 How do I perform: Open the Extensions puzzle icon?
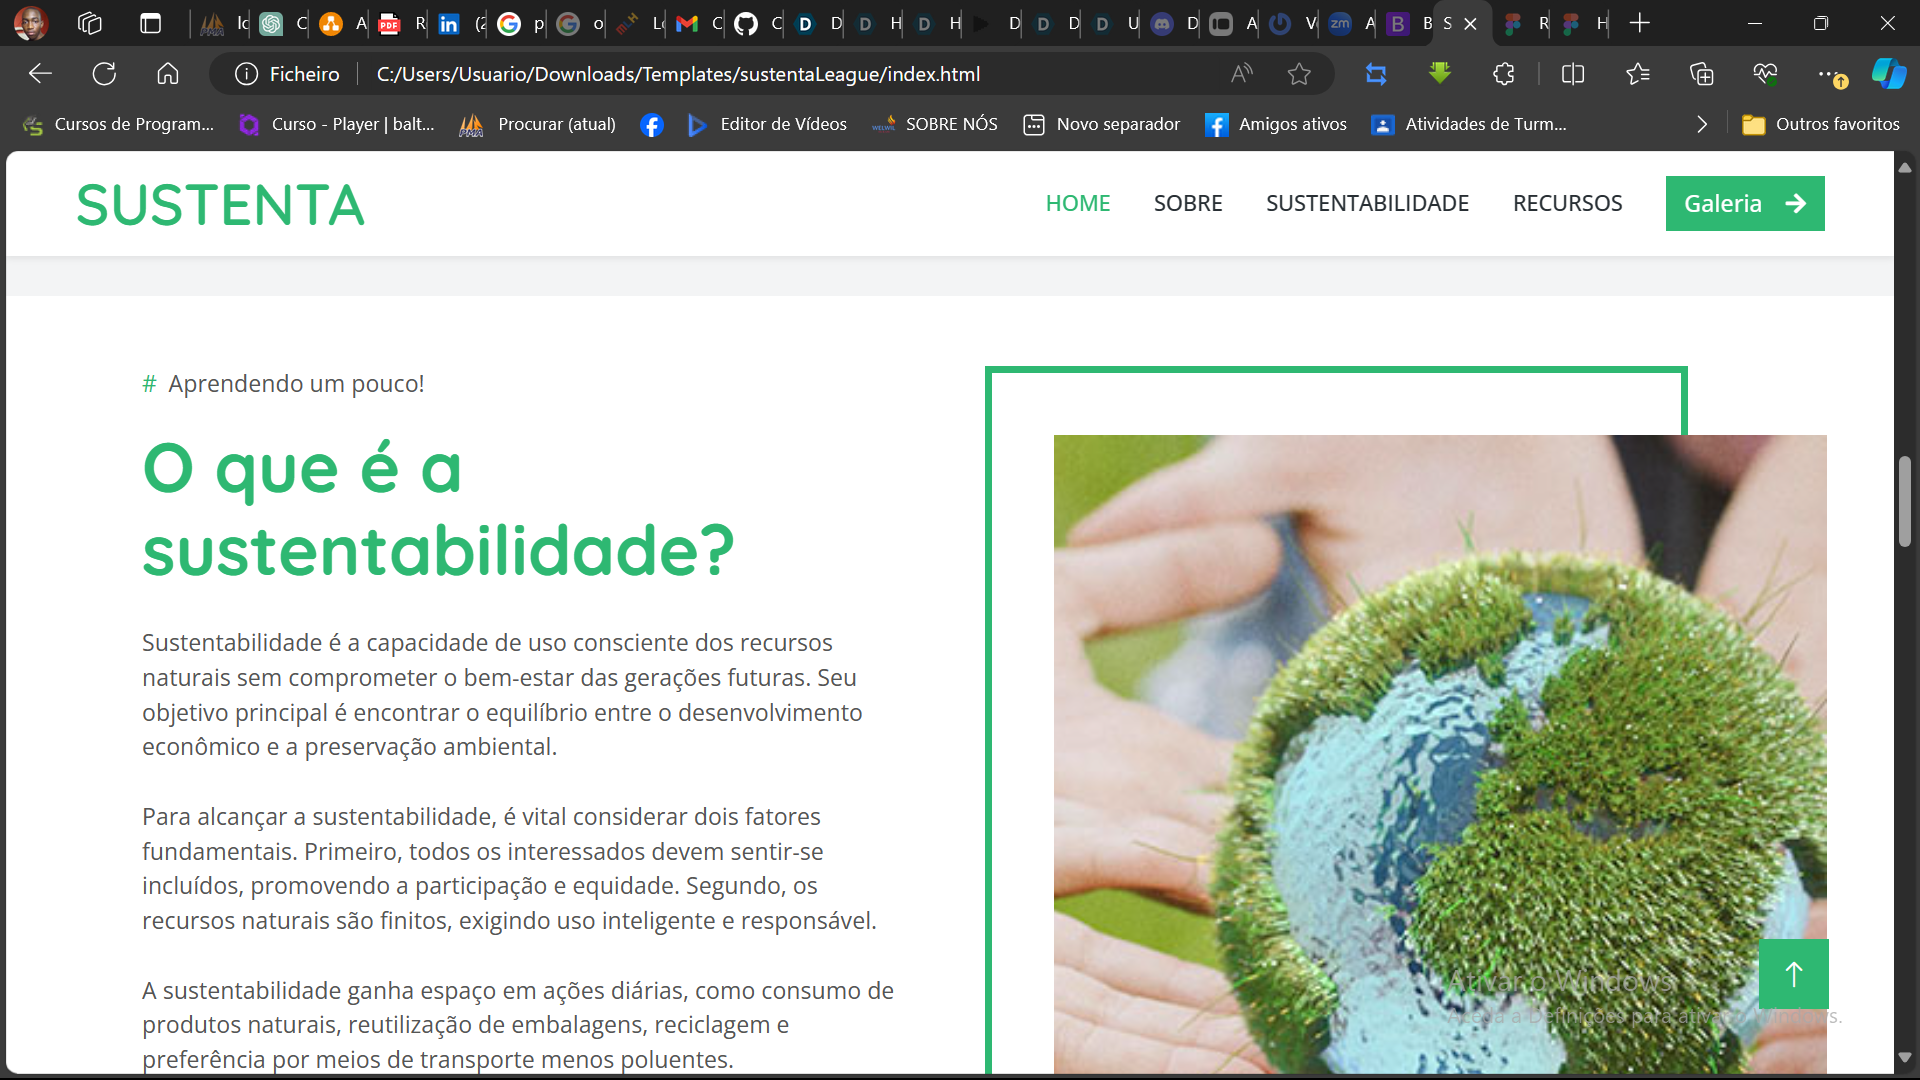1503,74
